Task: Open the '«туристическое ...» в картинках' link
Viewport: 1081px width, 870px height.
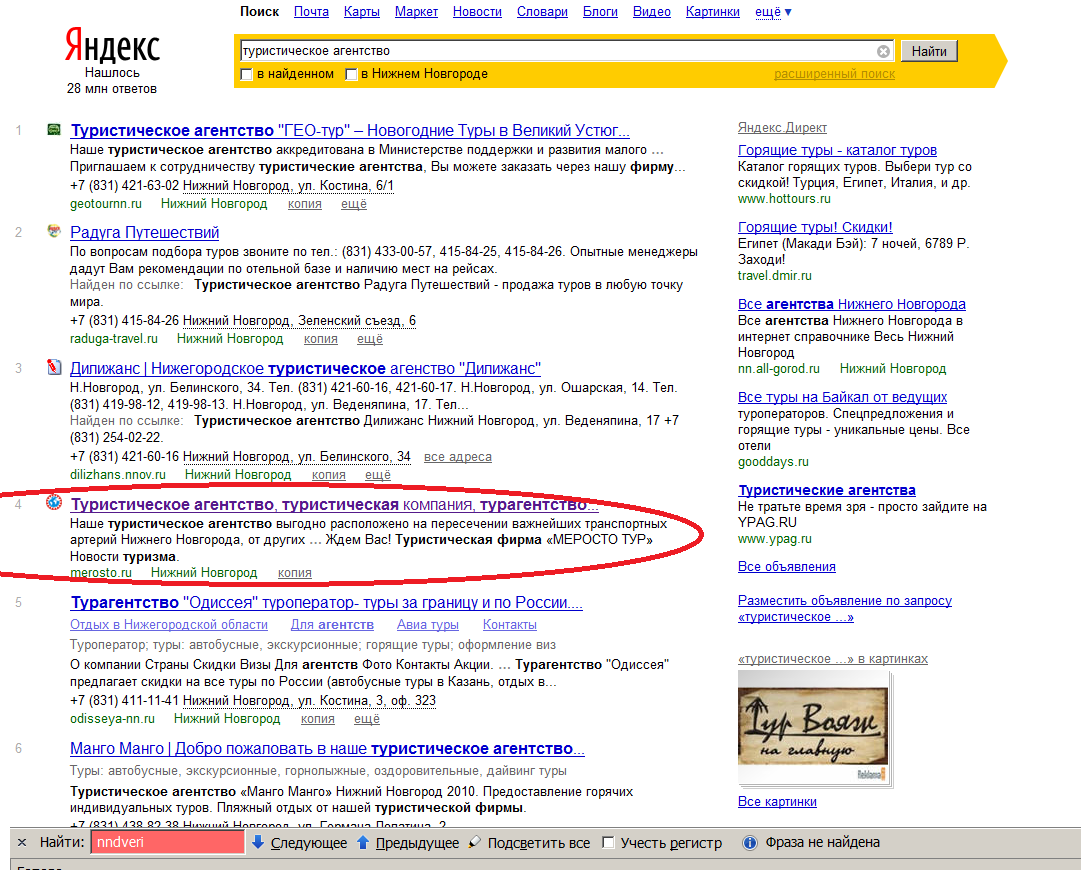Action: point(833,659)
